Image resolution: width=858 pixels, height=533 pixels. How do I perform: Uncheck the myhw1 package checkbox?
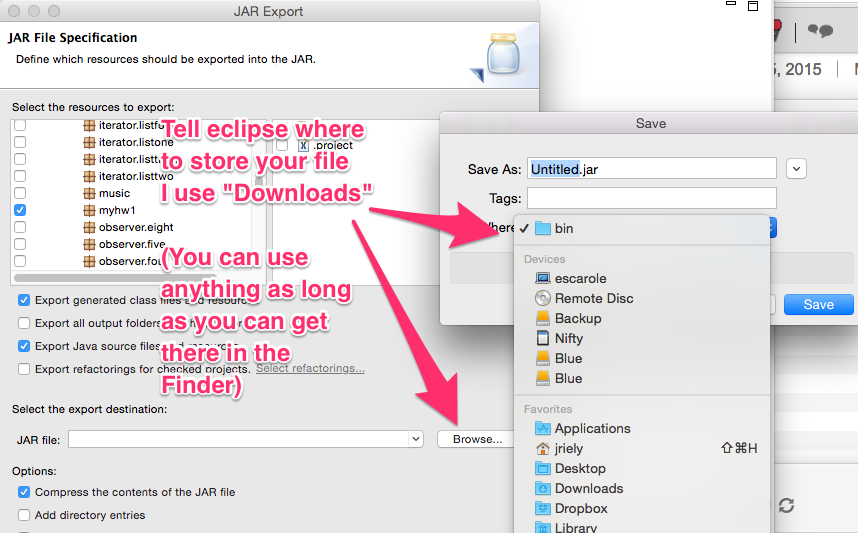point(20,211)
